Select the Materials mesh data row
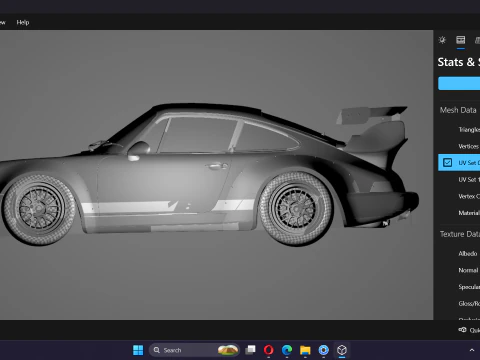 pyautogui.click(x=459, y=213)
